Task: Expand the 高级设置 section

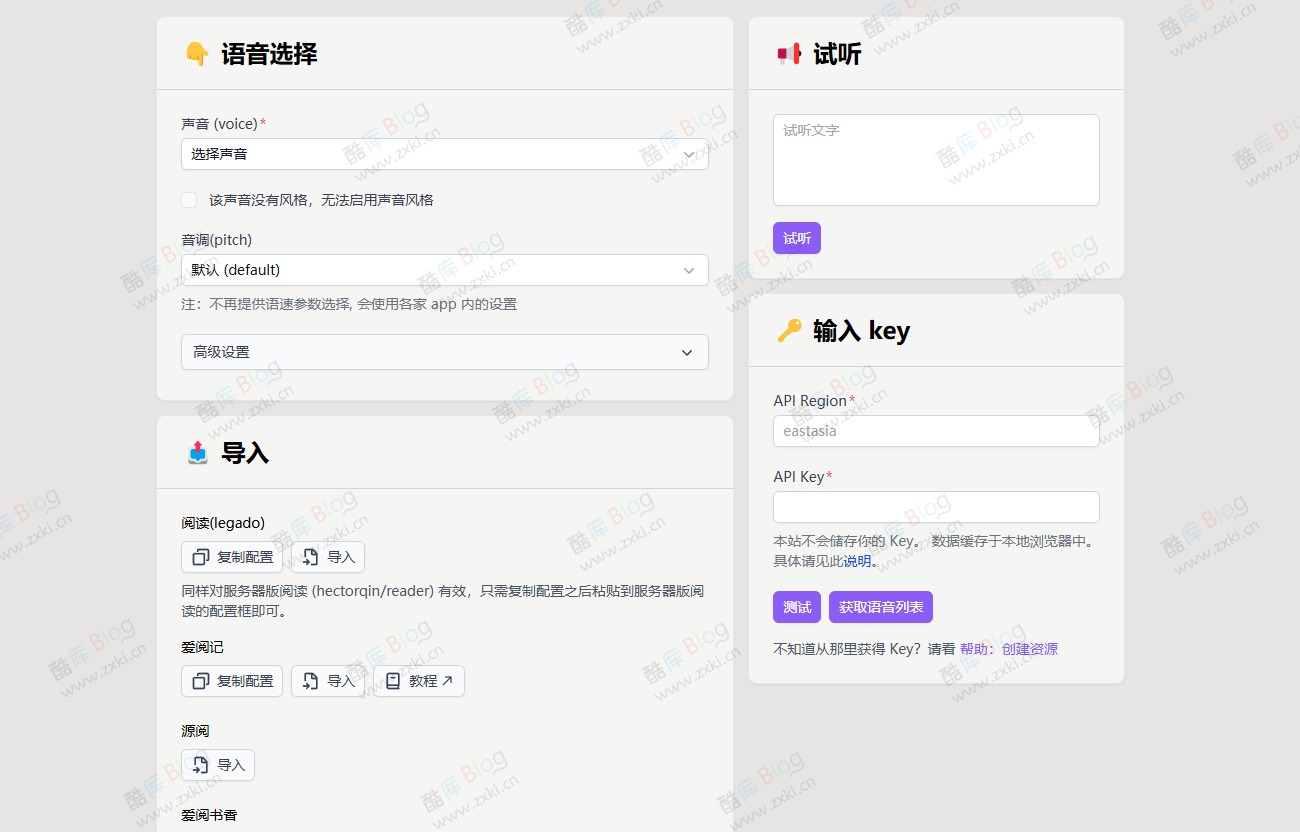Action: coord(444,352)
